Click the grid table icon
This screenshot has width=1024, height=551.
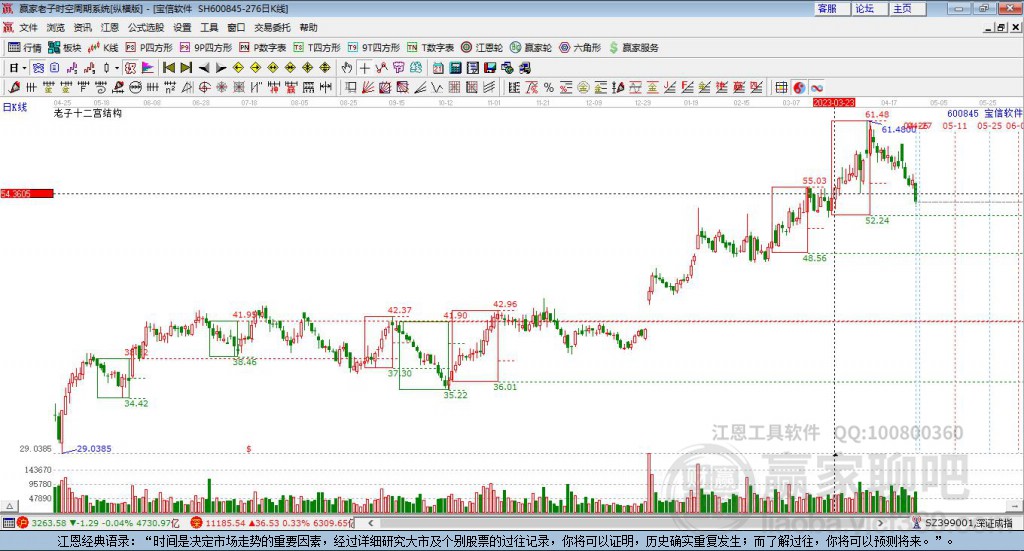point(781,87)
